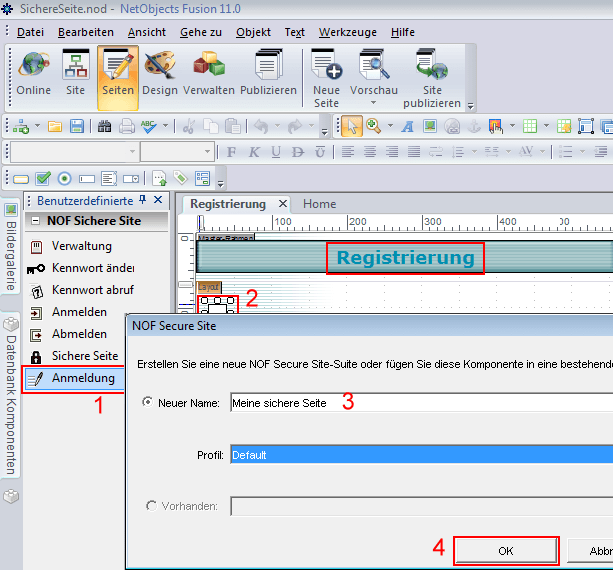Close the Registrierung tab
Viewport: 613px width, 570px height.
click(x=283, y=203)
